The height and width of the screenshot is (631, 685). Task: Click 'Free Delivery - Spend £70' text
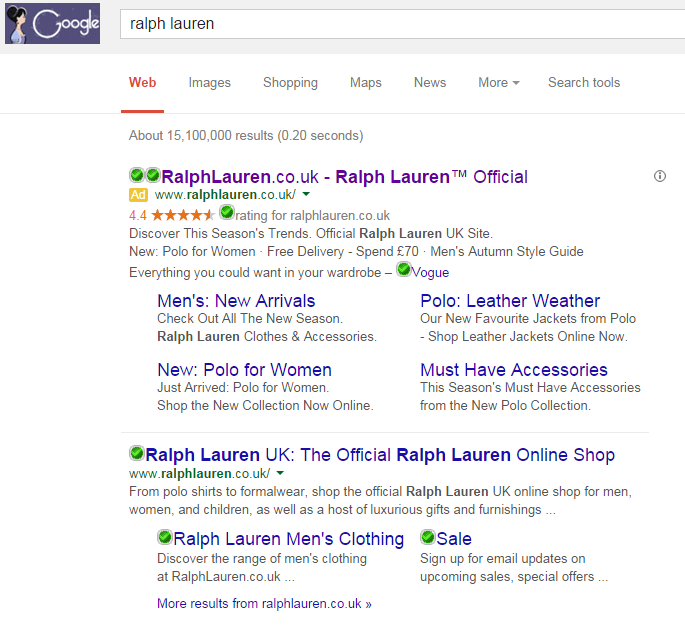[x=342, y=251]
